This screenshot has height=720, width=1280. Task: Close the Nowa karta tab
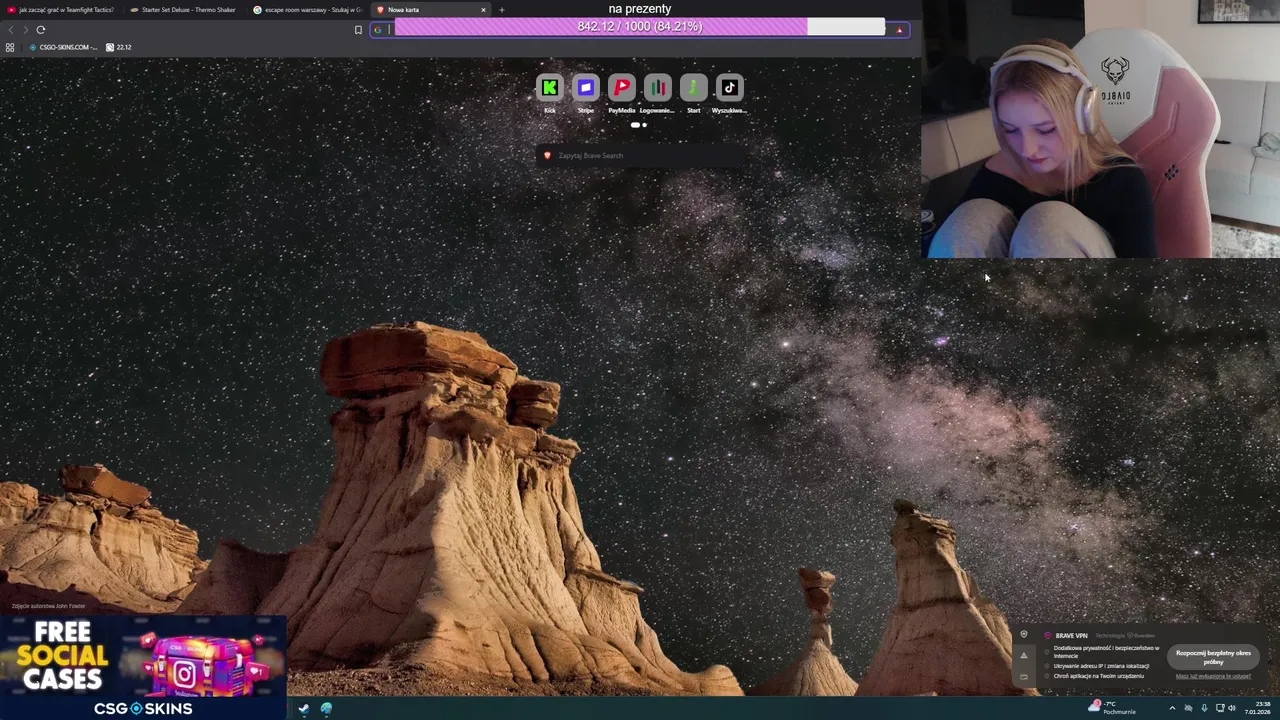tap(483, 10)
